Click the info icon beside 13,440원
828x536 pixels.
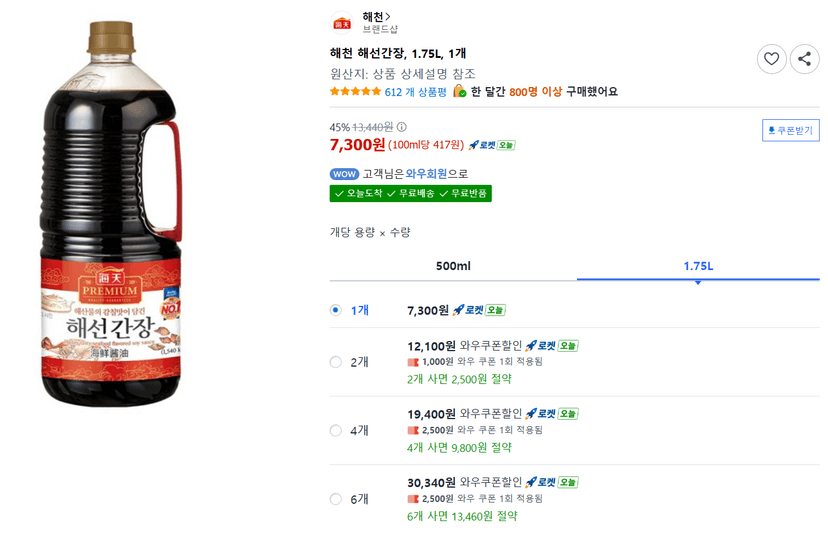point(402,127)
